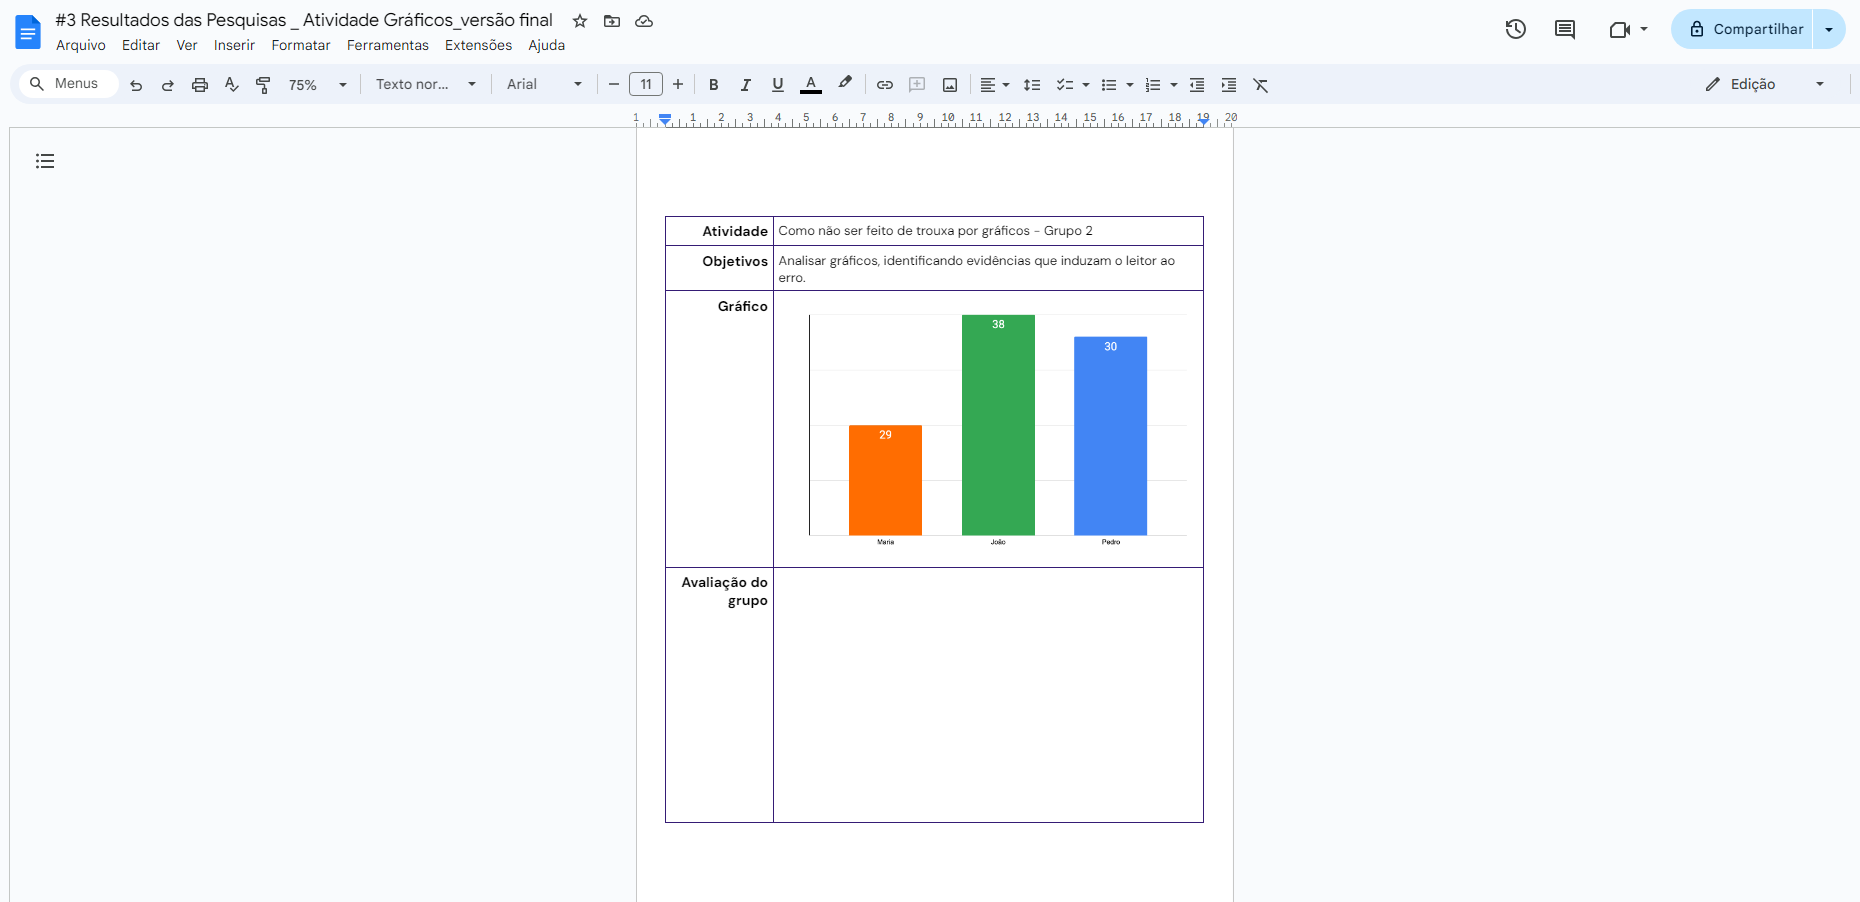This screenshot has height=902, width=1860.
Task: Open the Arquivo menu
Action: [81, 45]
